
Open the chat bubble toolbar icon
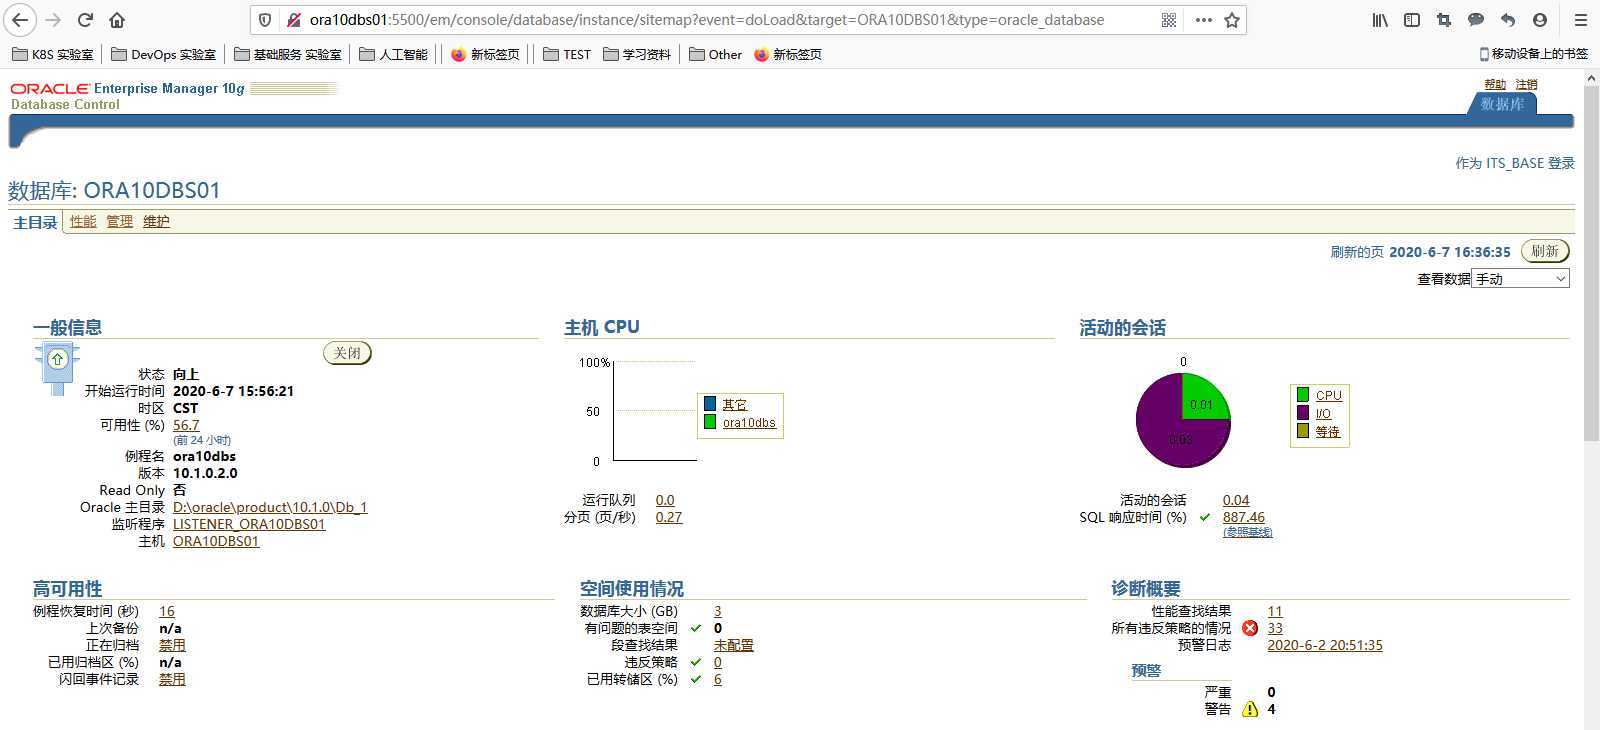[1476, 20]
